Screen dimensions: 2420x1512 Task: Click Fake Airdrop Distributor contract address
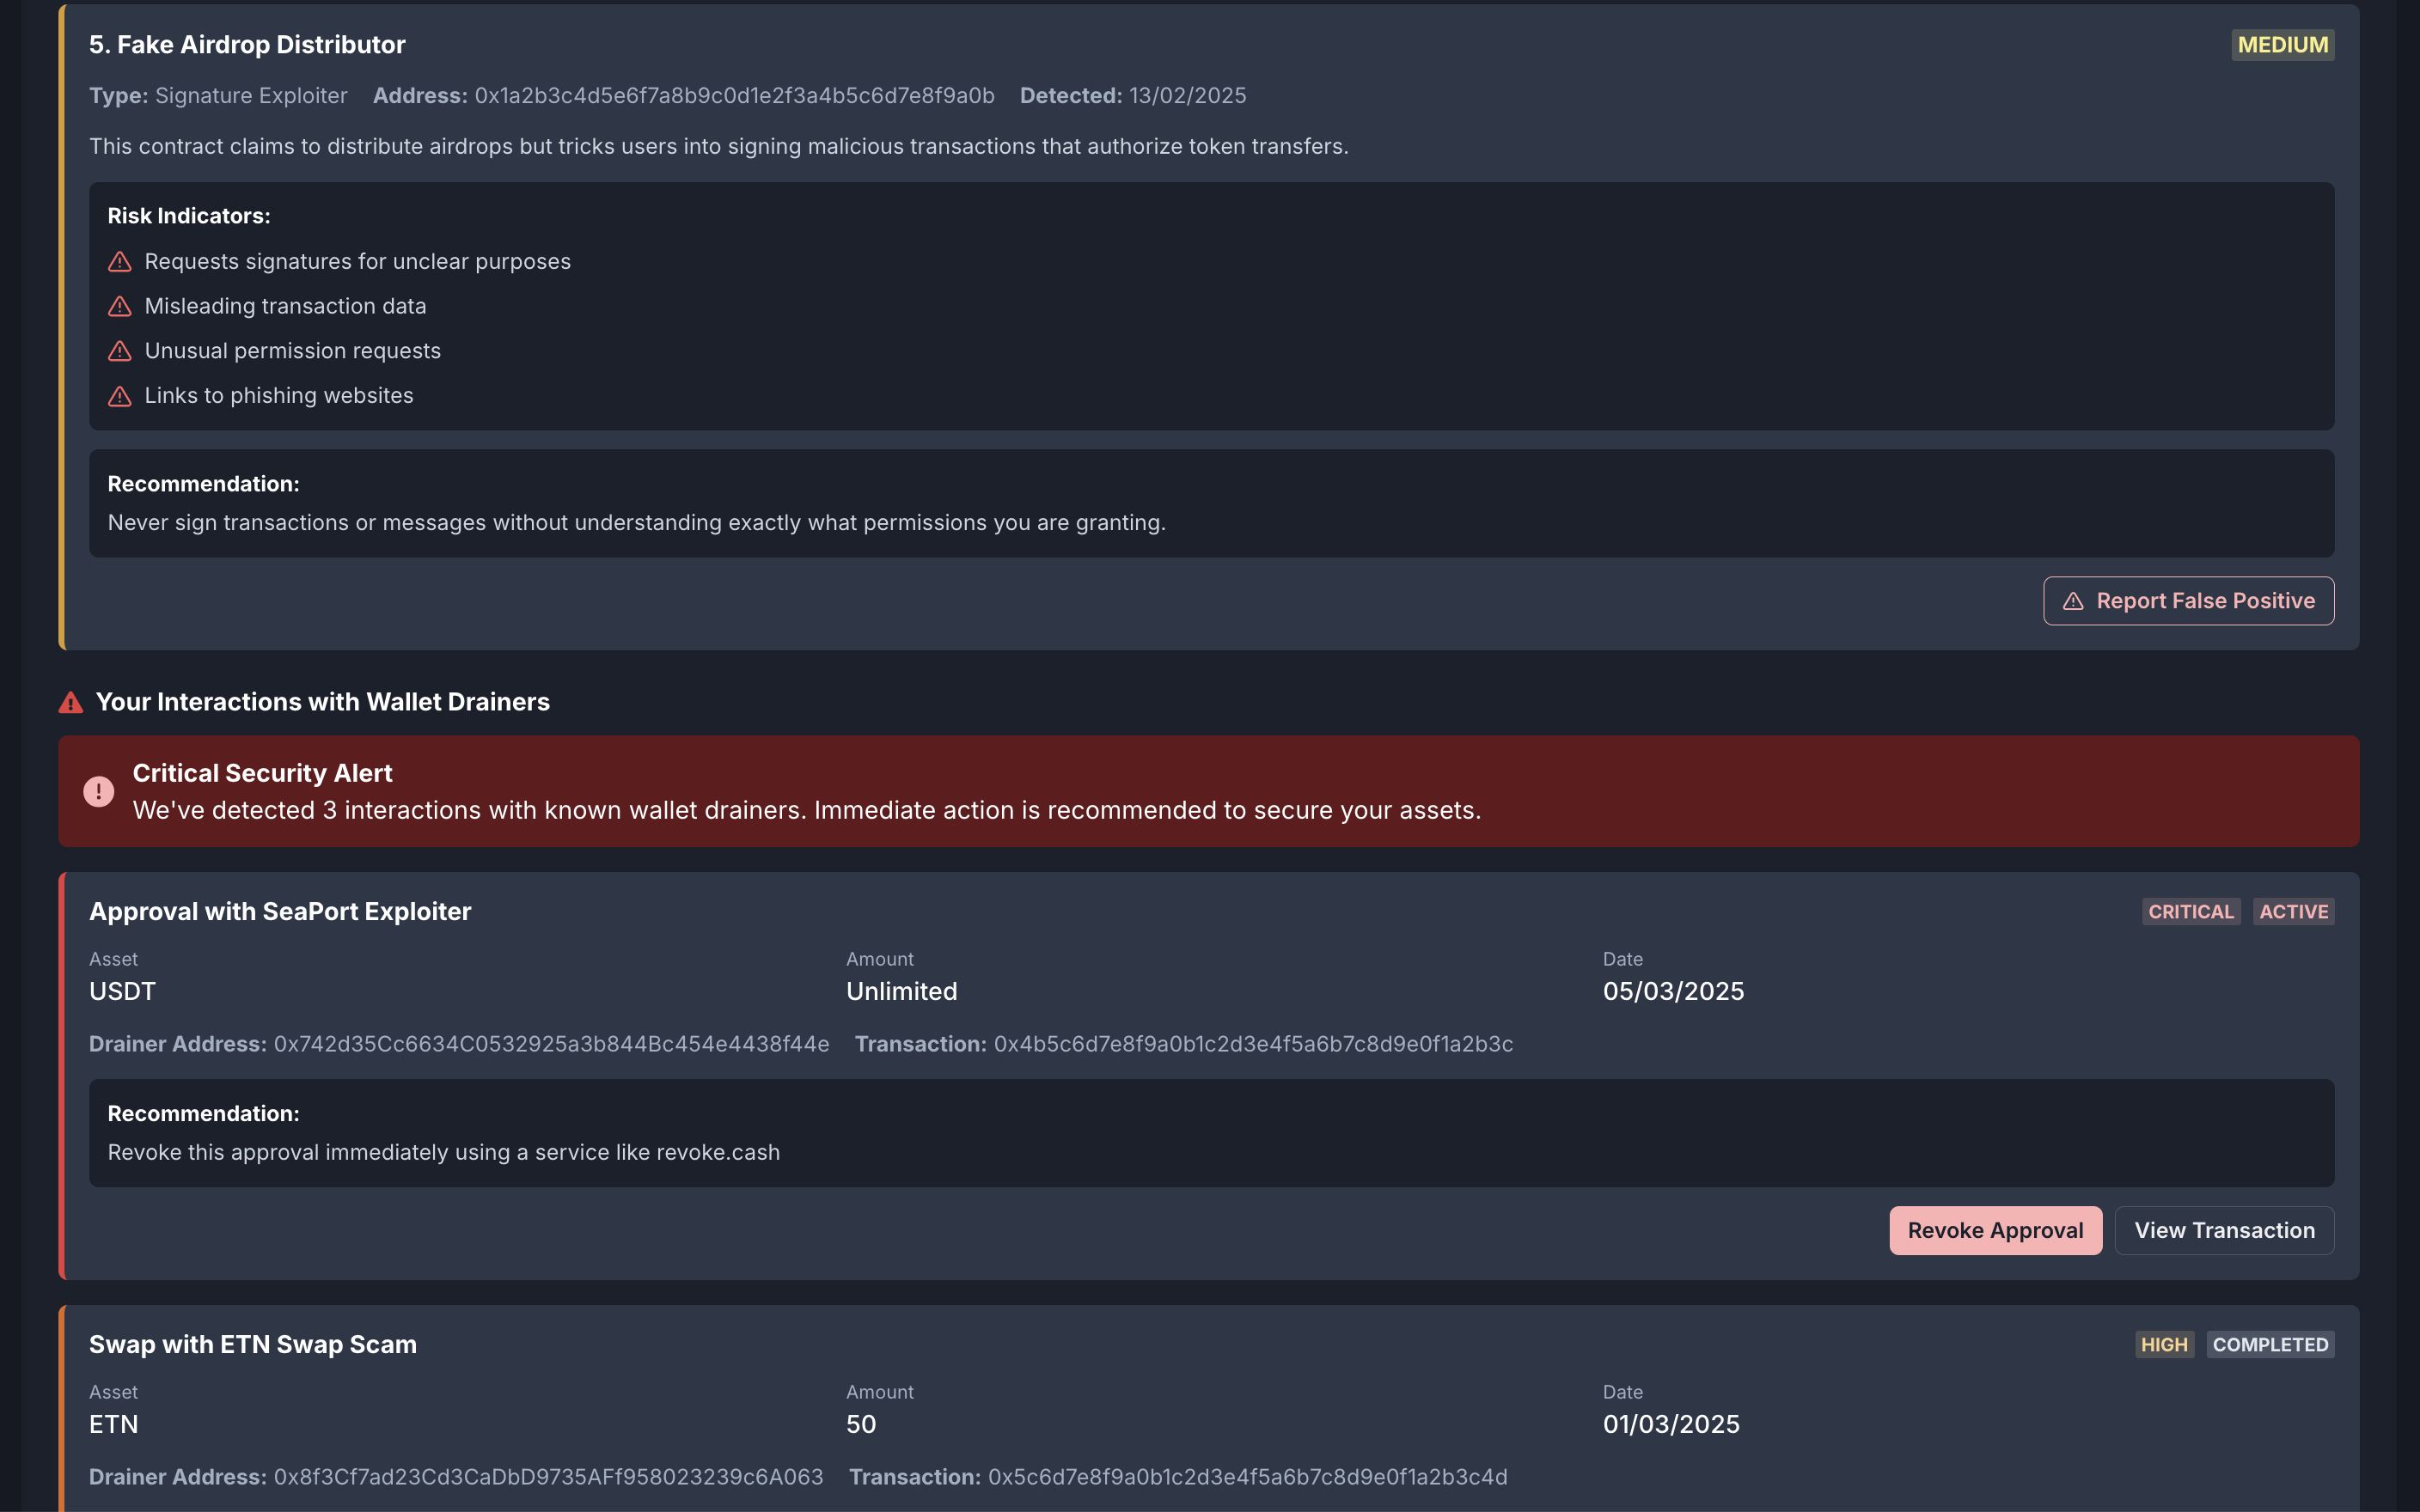[x=734, y=96]
